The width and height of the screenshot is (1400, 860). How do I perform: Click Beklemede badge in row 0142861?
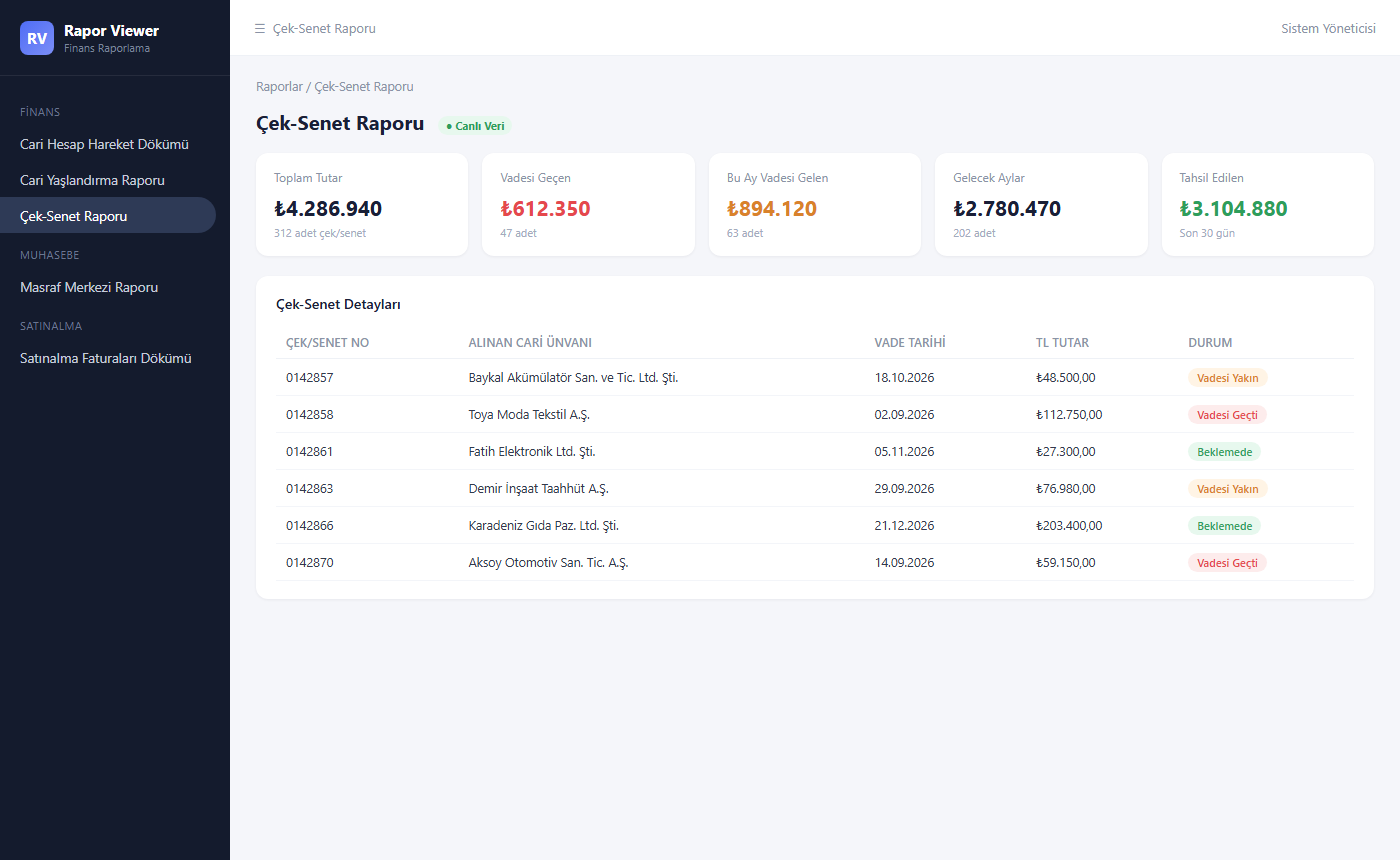tap(1225, 452)
